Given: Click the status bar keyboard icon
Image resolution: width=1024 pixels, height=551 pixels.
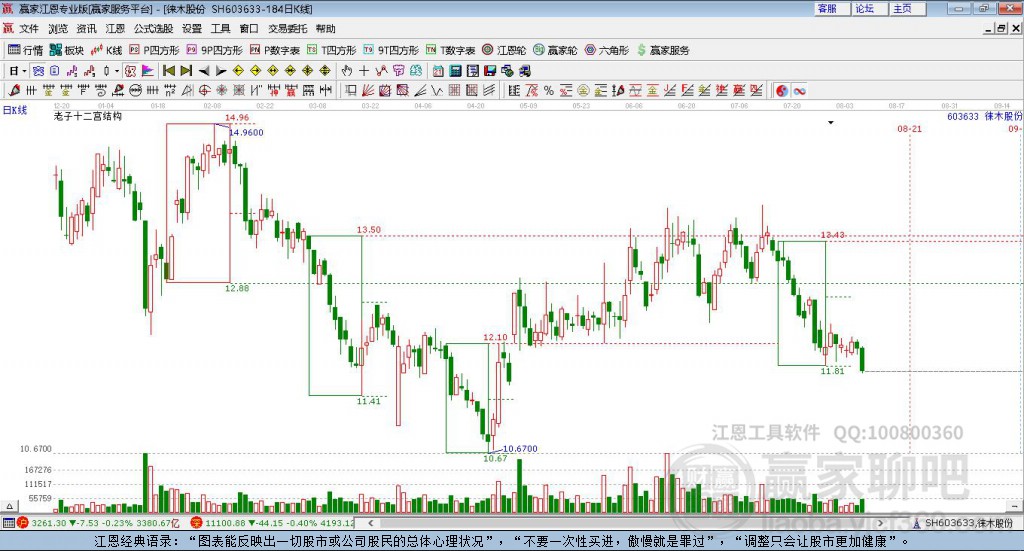Looking at the screenshot, I should pyautogui.click(x=8, y=523).
